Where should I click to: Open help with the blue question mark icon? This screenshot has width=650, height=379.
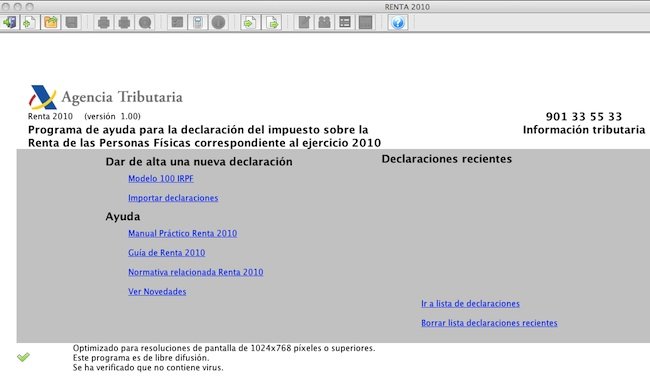click(398, 22)
